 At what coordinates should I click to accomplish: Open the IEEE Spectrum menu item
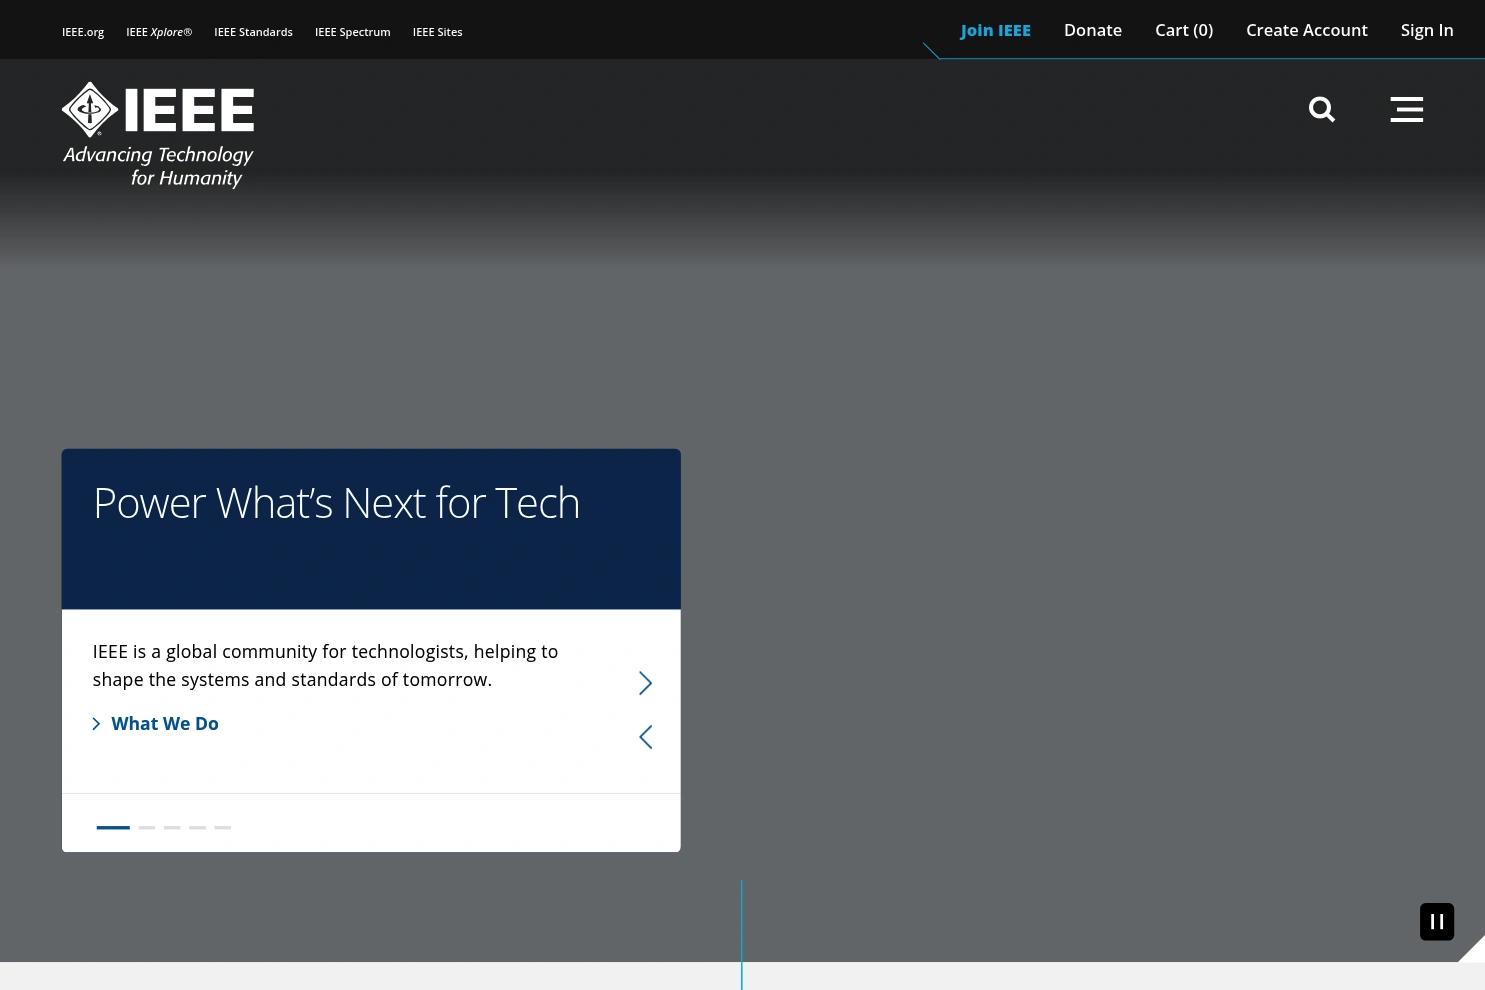pyautogui.click(x=352, y=31)
